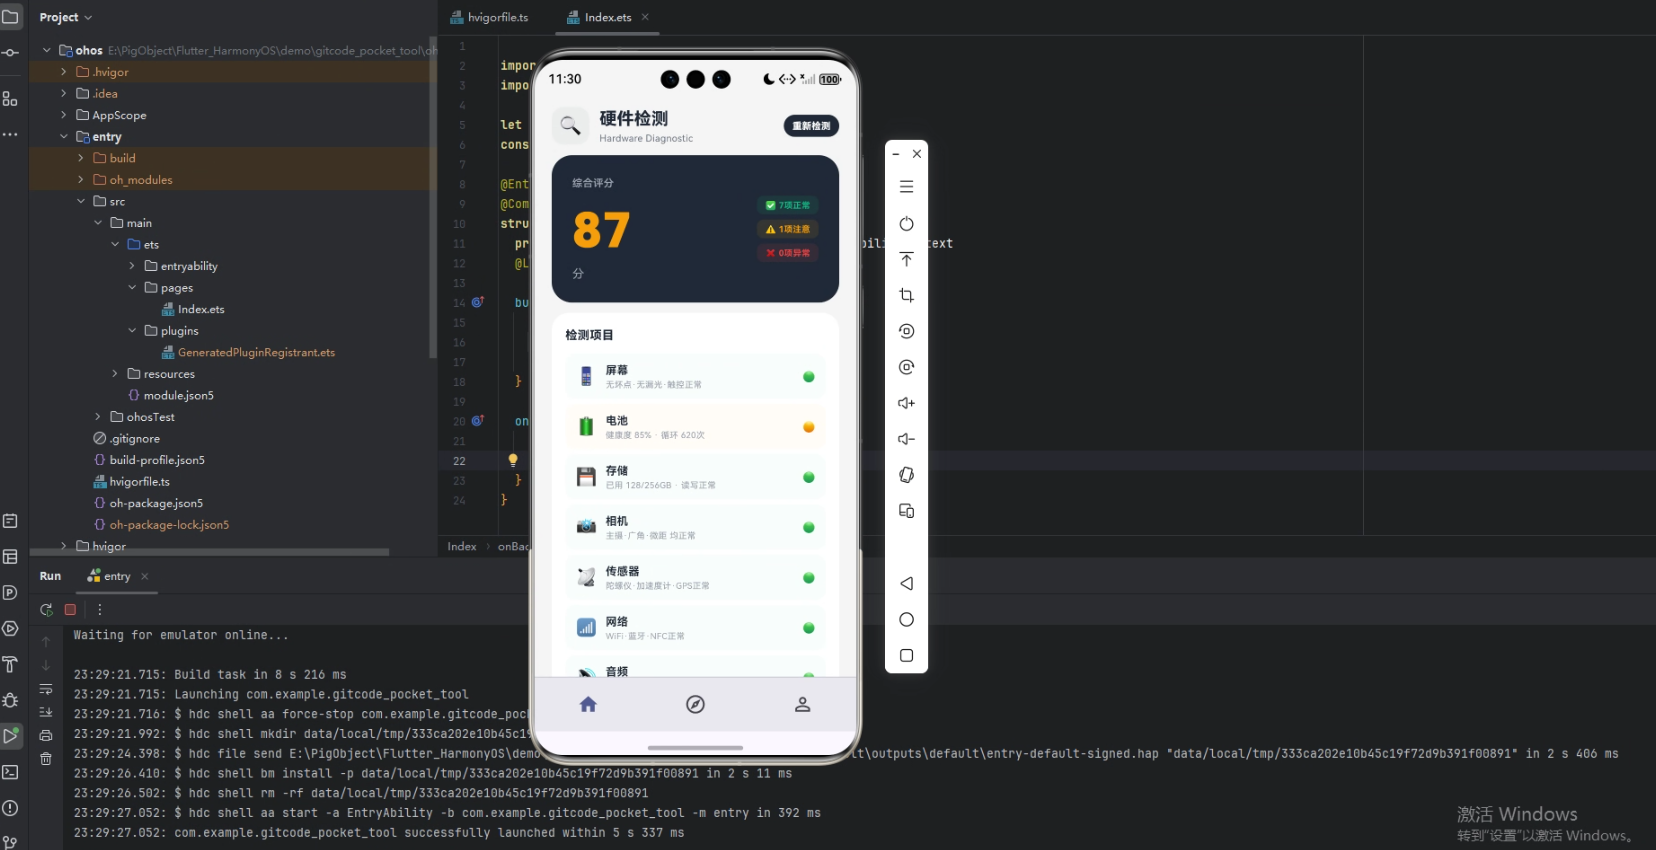Expand the AppScope folder
1656x850 pixels.
pos(64,115)
